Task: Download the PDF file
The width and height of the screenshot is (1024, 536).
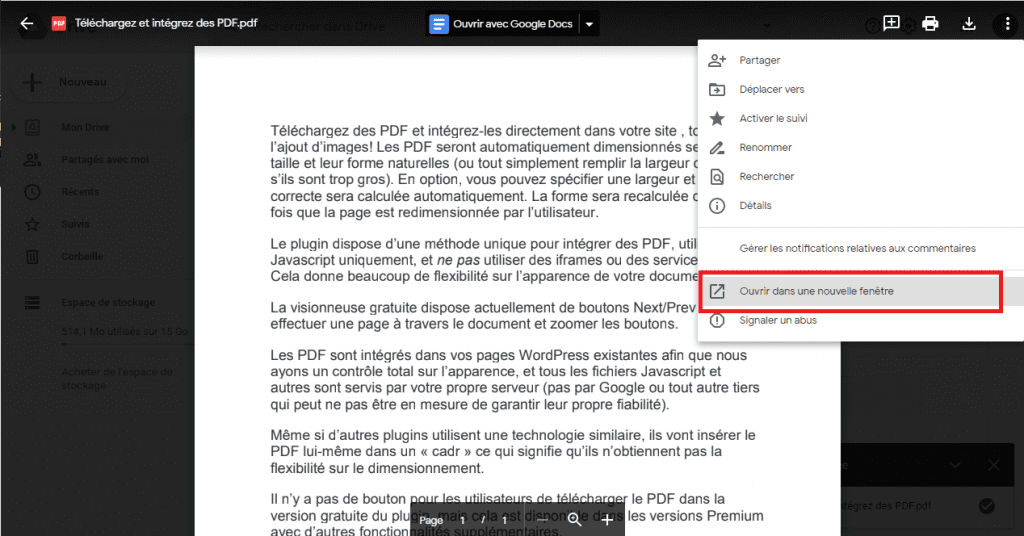Action: (969, 24)
